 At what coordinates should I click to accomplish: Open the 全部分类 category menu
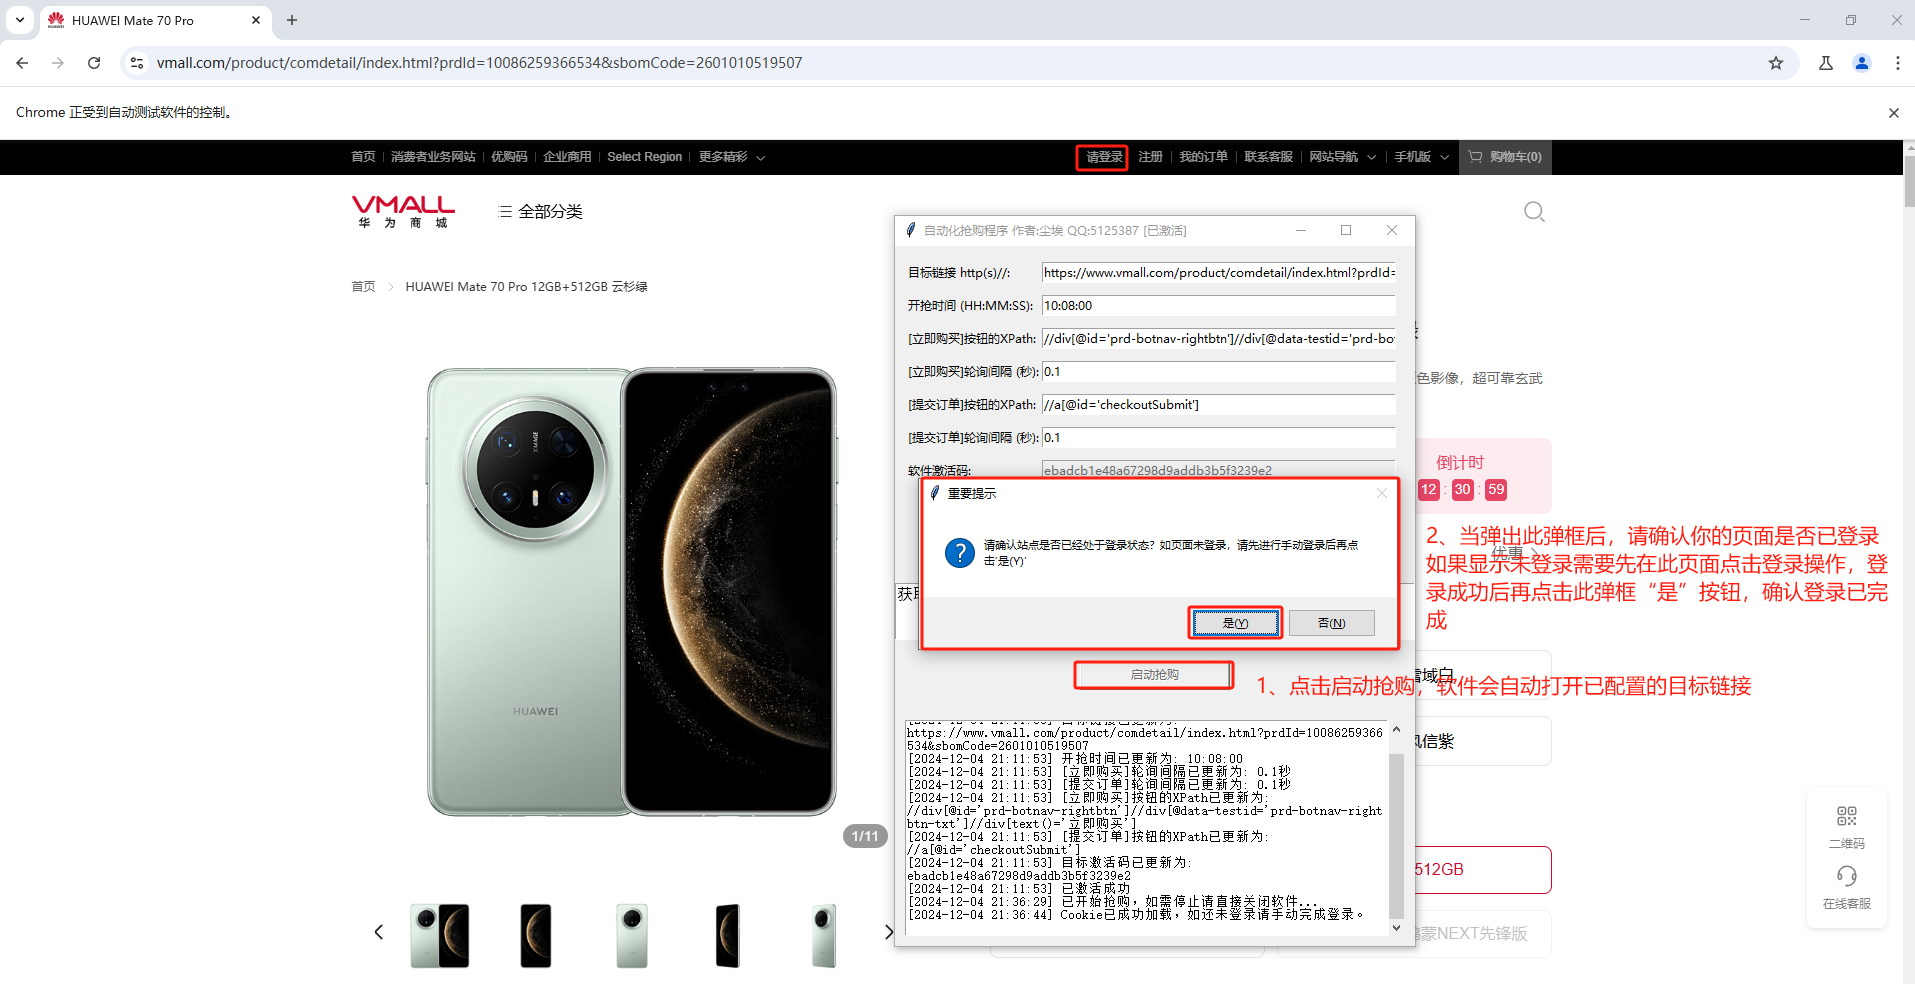(x=541, y=211)
